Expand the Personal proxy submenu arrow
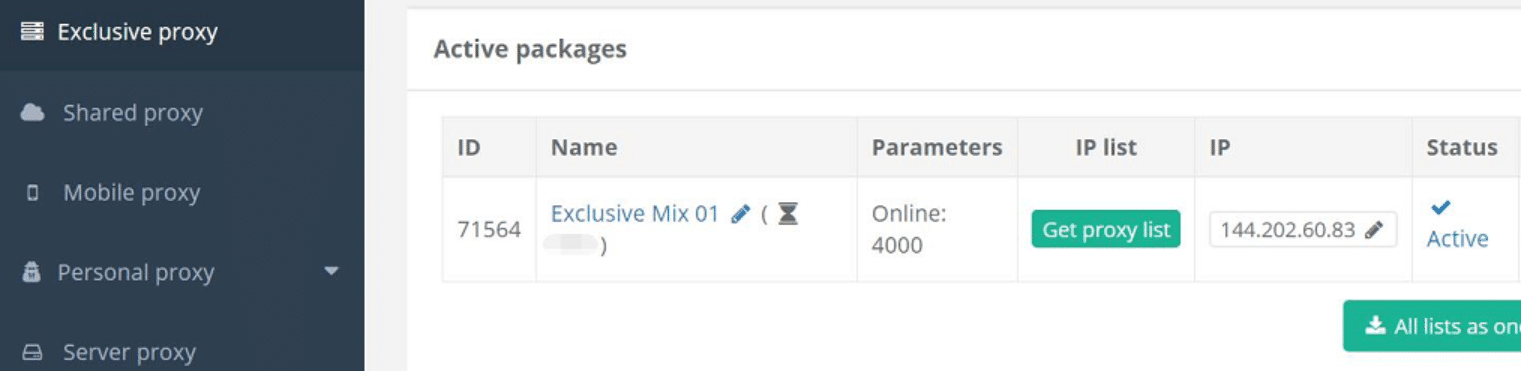 (332, 271)
